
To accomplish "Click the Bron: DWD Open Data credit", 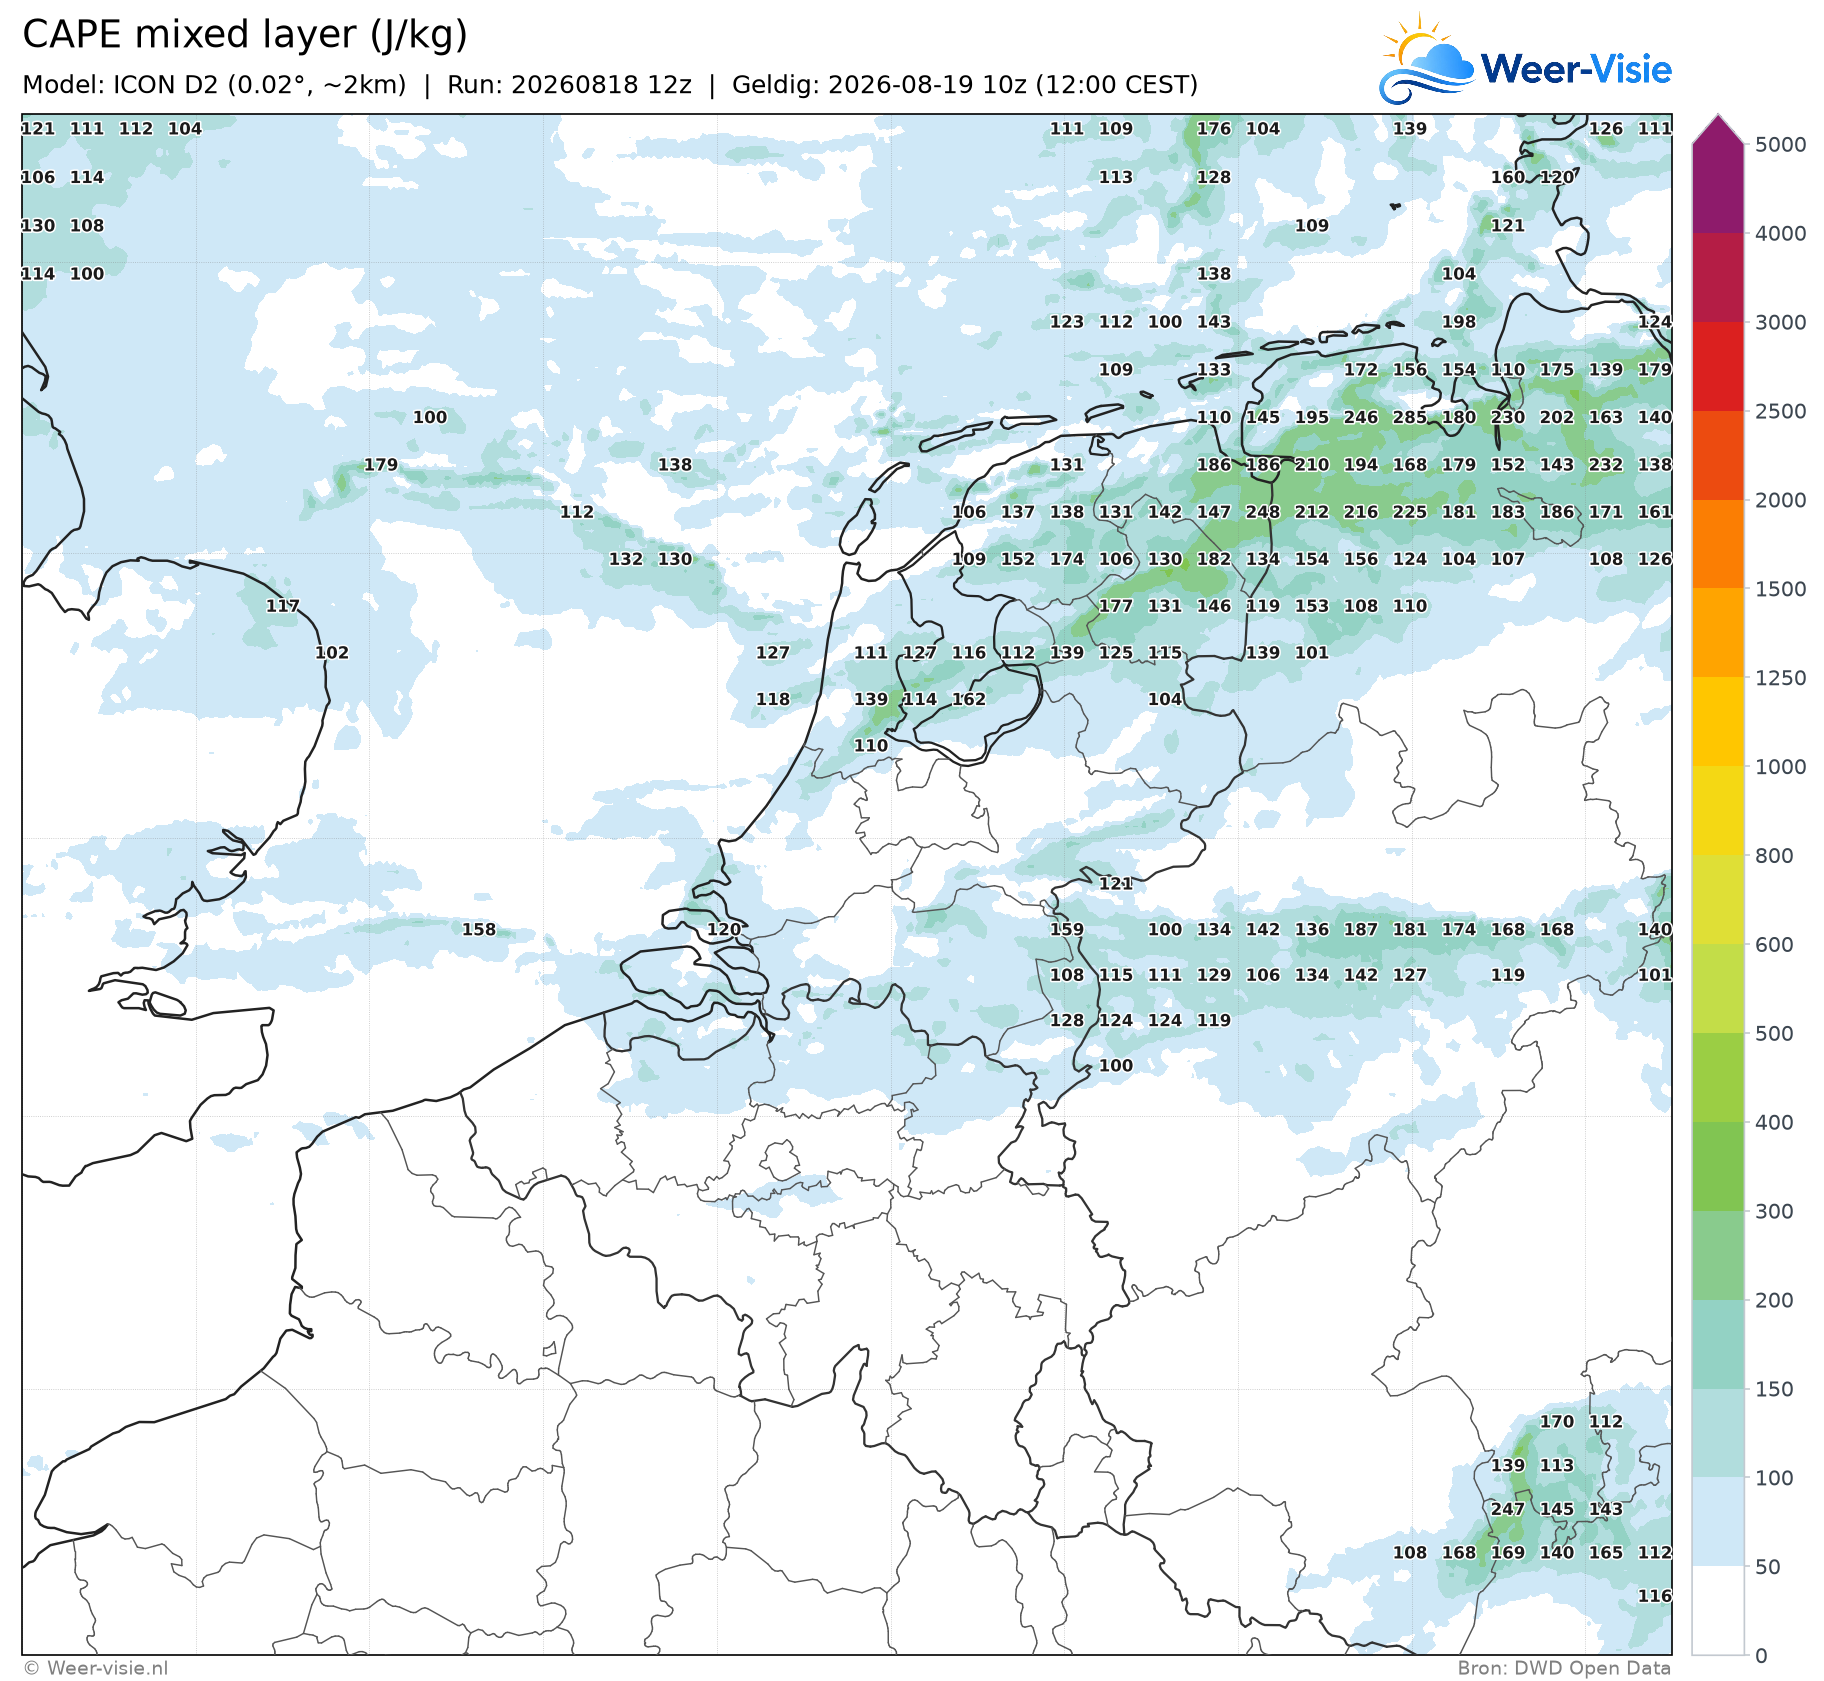I will 1564,1668.
